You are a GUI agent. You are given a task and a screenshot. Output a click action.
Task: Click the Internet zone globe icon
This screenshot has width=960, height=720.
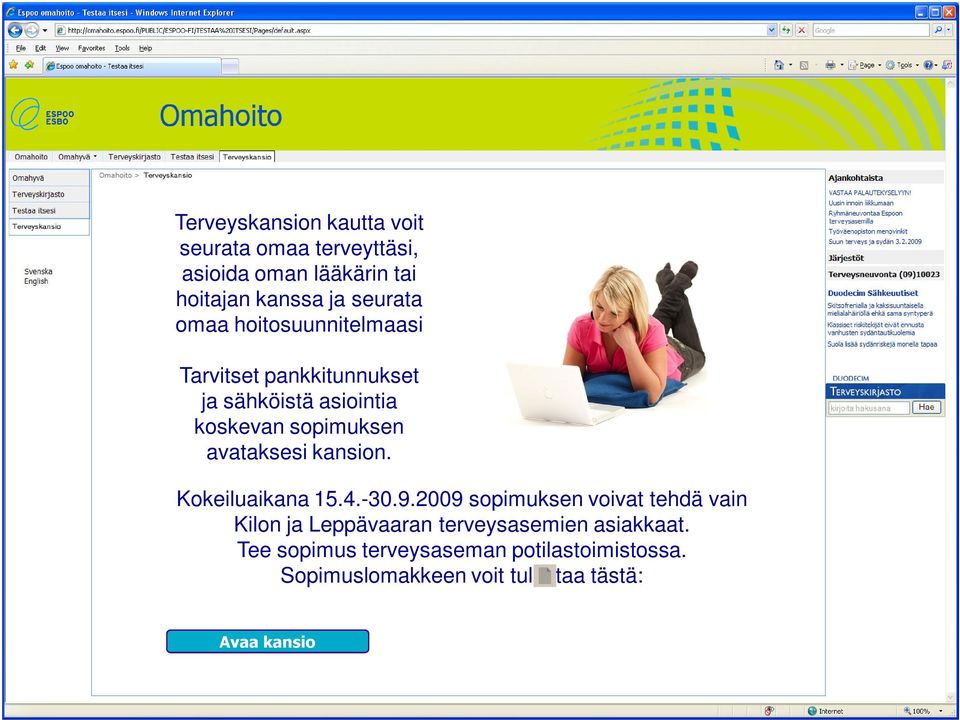(812, 711)
